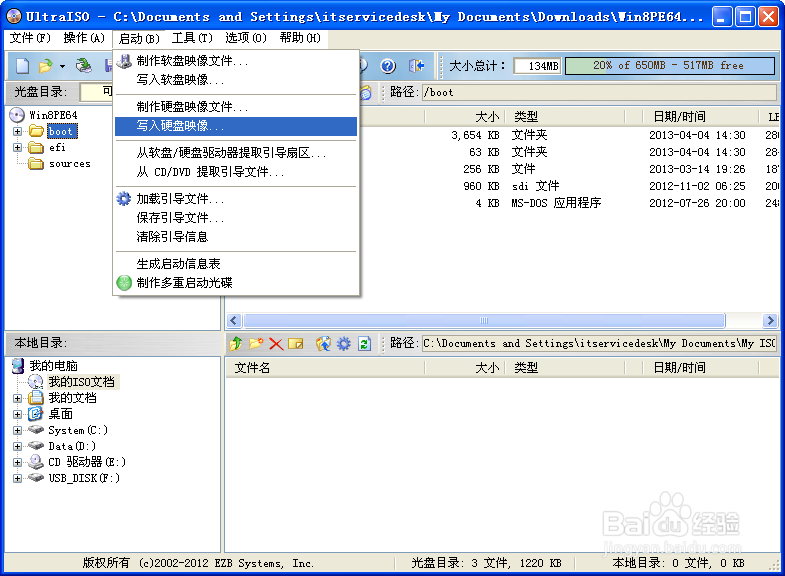Select the 960 KB sdi 文件 row
The width and height of the screenshot is (785, 576).
502,186
